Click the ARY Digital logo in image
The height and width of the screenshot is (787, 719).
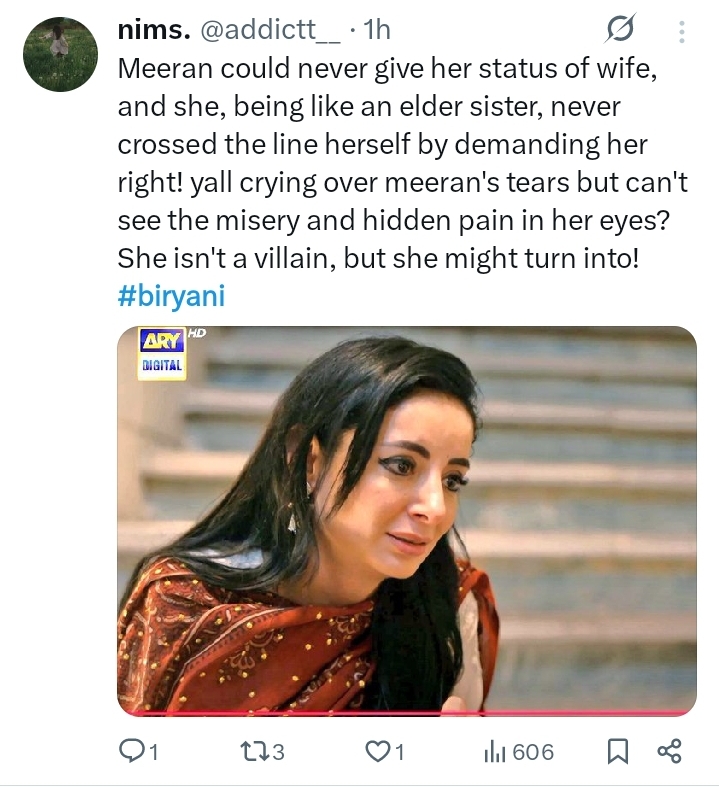pos(161,353)
